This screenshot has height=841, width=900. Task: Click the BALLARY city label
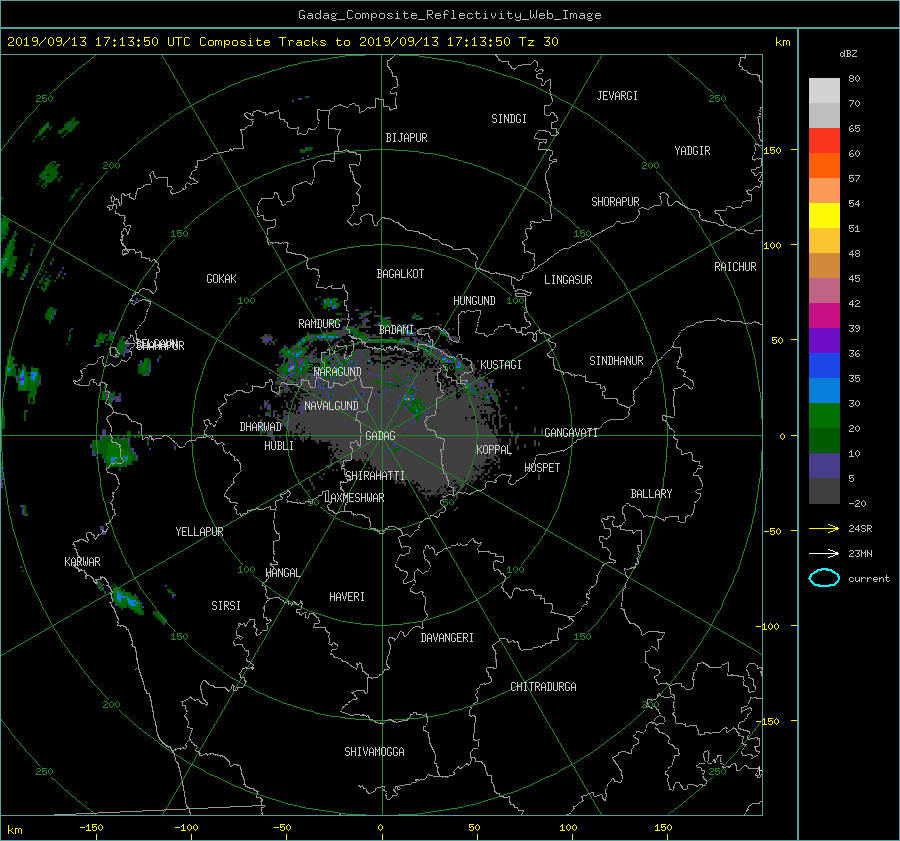click(x=651, y=494)
